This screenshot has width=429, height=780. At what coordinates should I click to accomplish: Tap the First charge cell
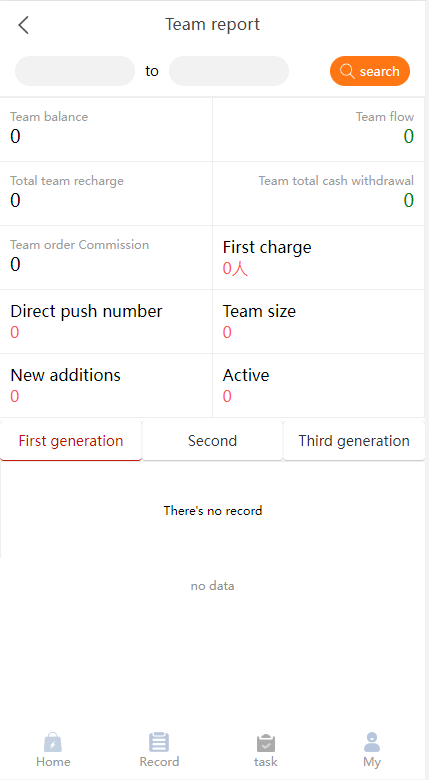tap(319, 258)
